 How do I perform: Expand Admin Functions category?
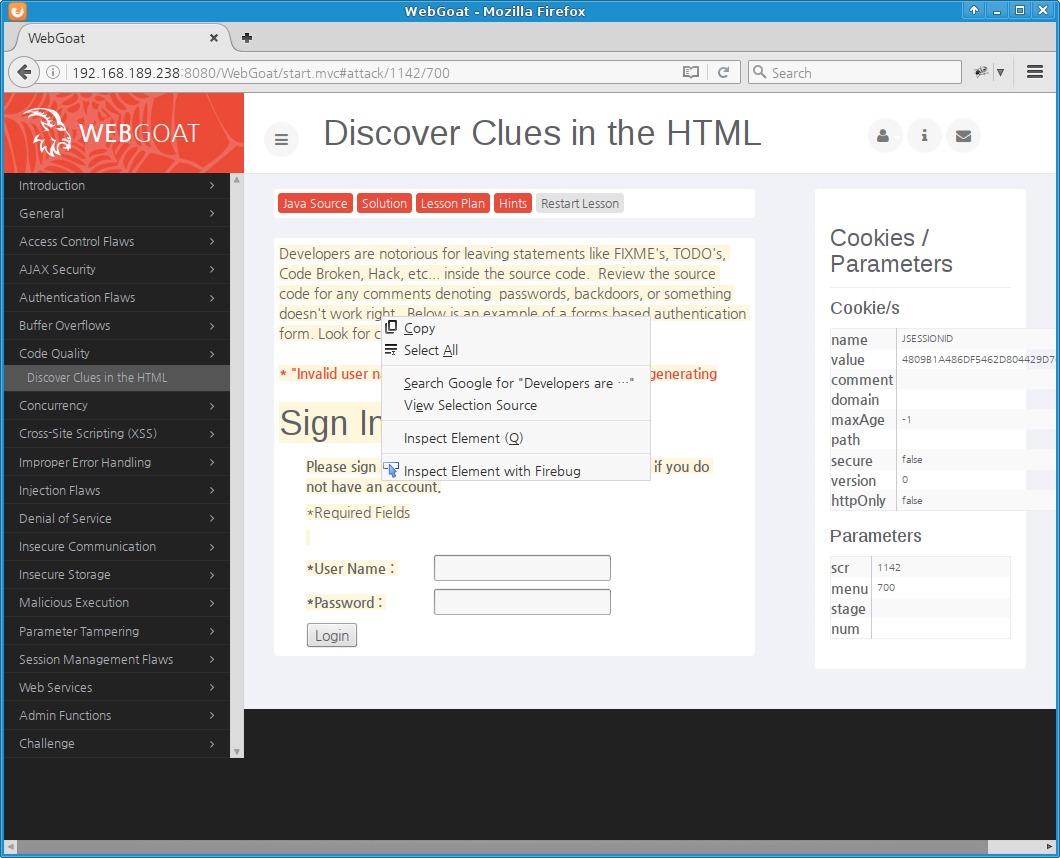click(x=117, y=715)
